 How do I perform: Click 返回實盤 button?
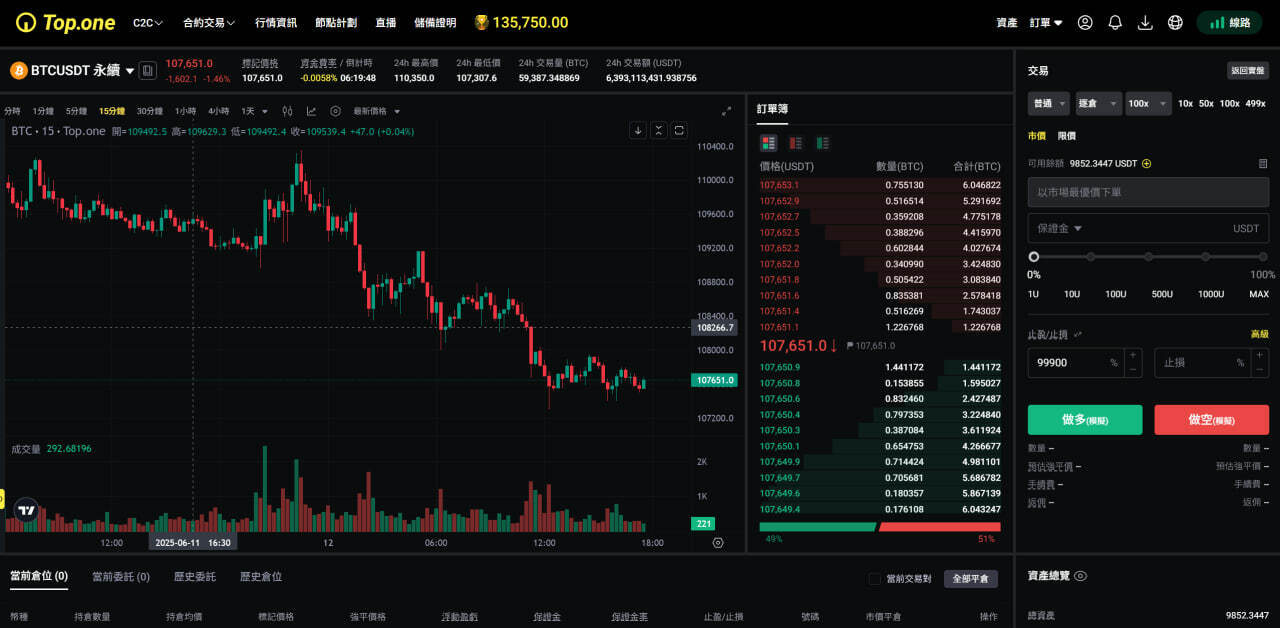[1247, 70]
